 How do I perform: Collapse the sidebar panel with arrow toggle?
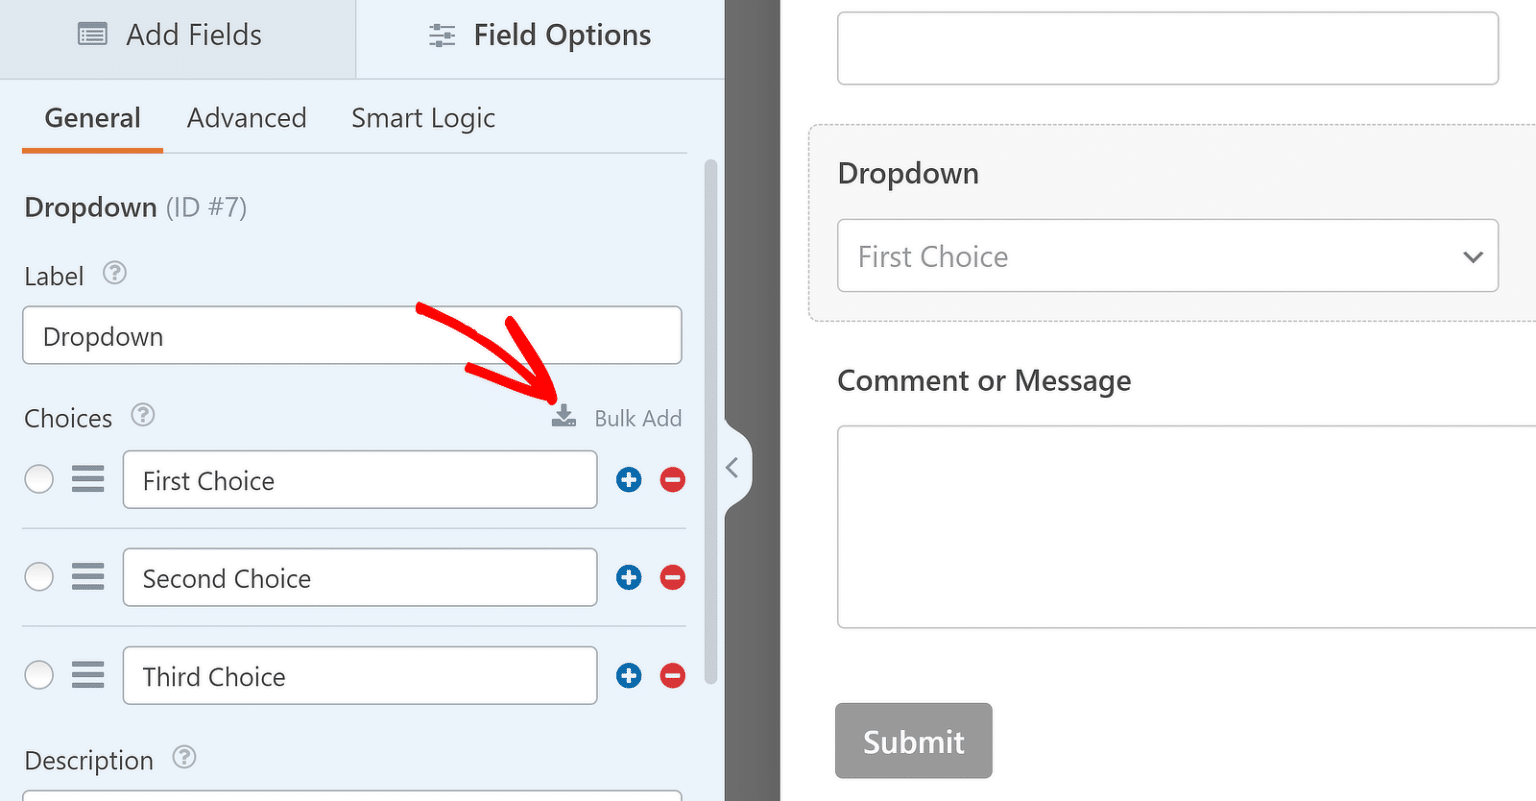[x=732, y=467]
